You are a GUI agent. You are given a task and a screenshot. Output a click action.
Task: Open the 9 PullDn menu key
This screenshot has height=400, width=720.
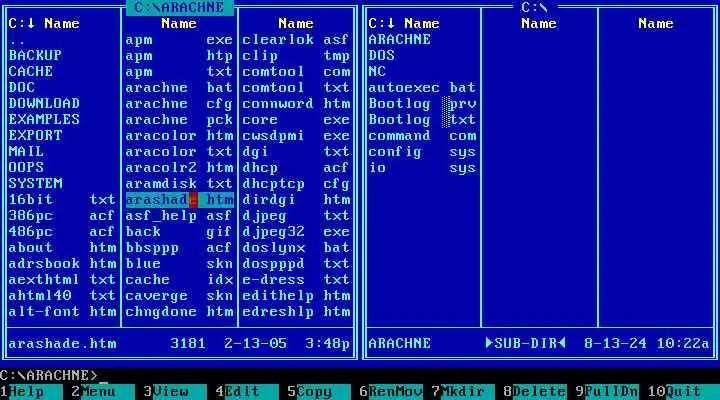click(607, 392)
